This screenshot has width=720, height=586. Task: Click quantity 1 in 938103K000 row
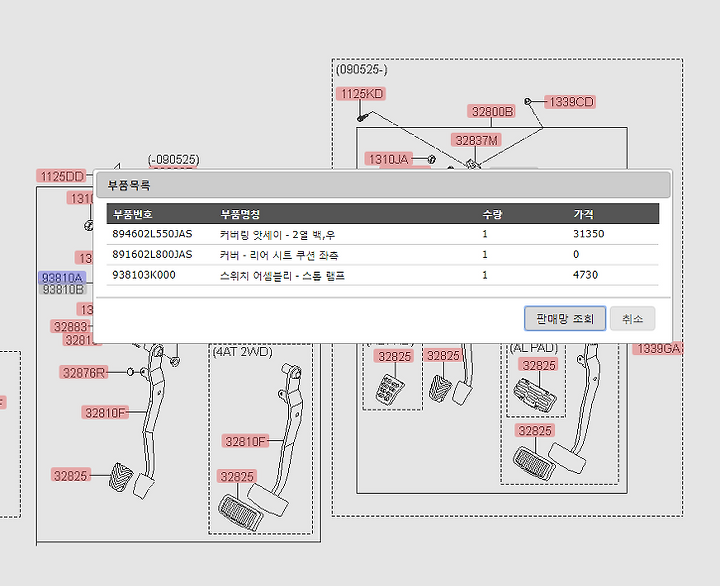pos(485,275)
